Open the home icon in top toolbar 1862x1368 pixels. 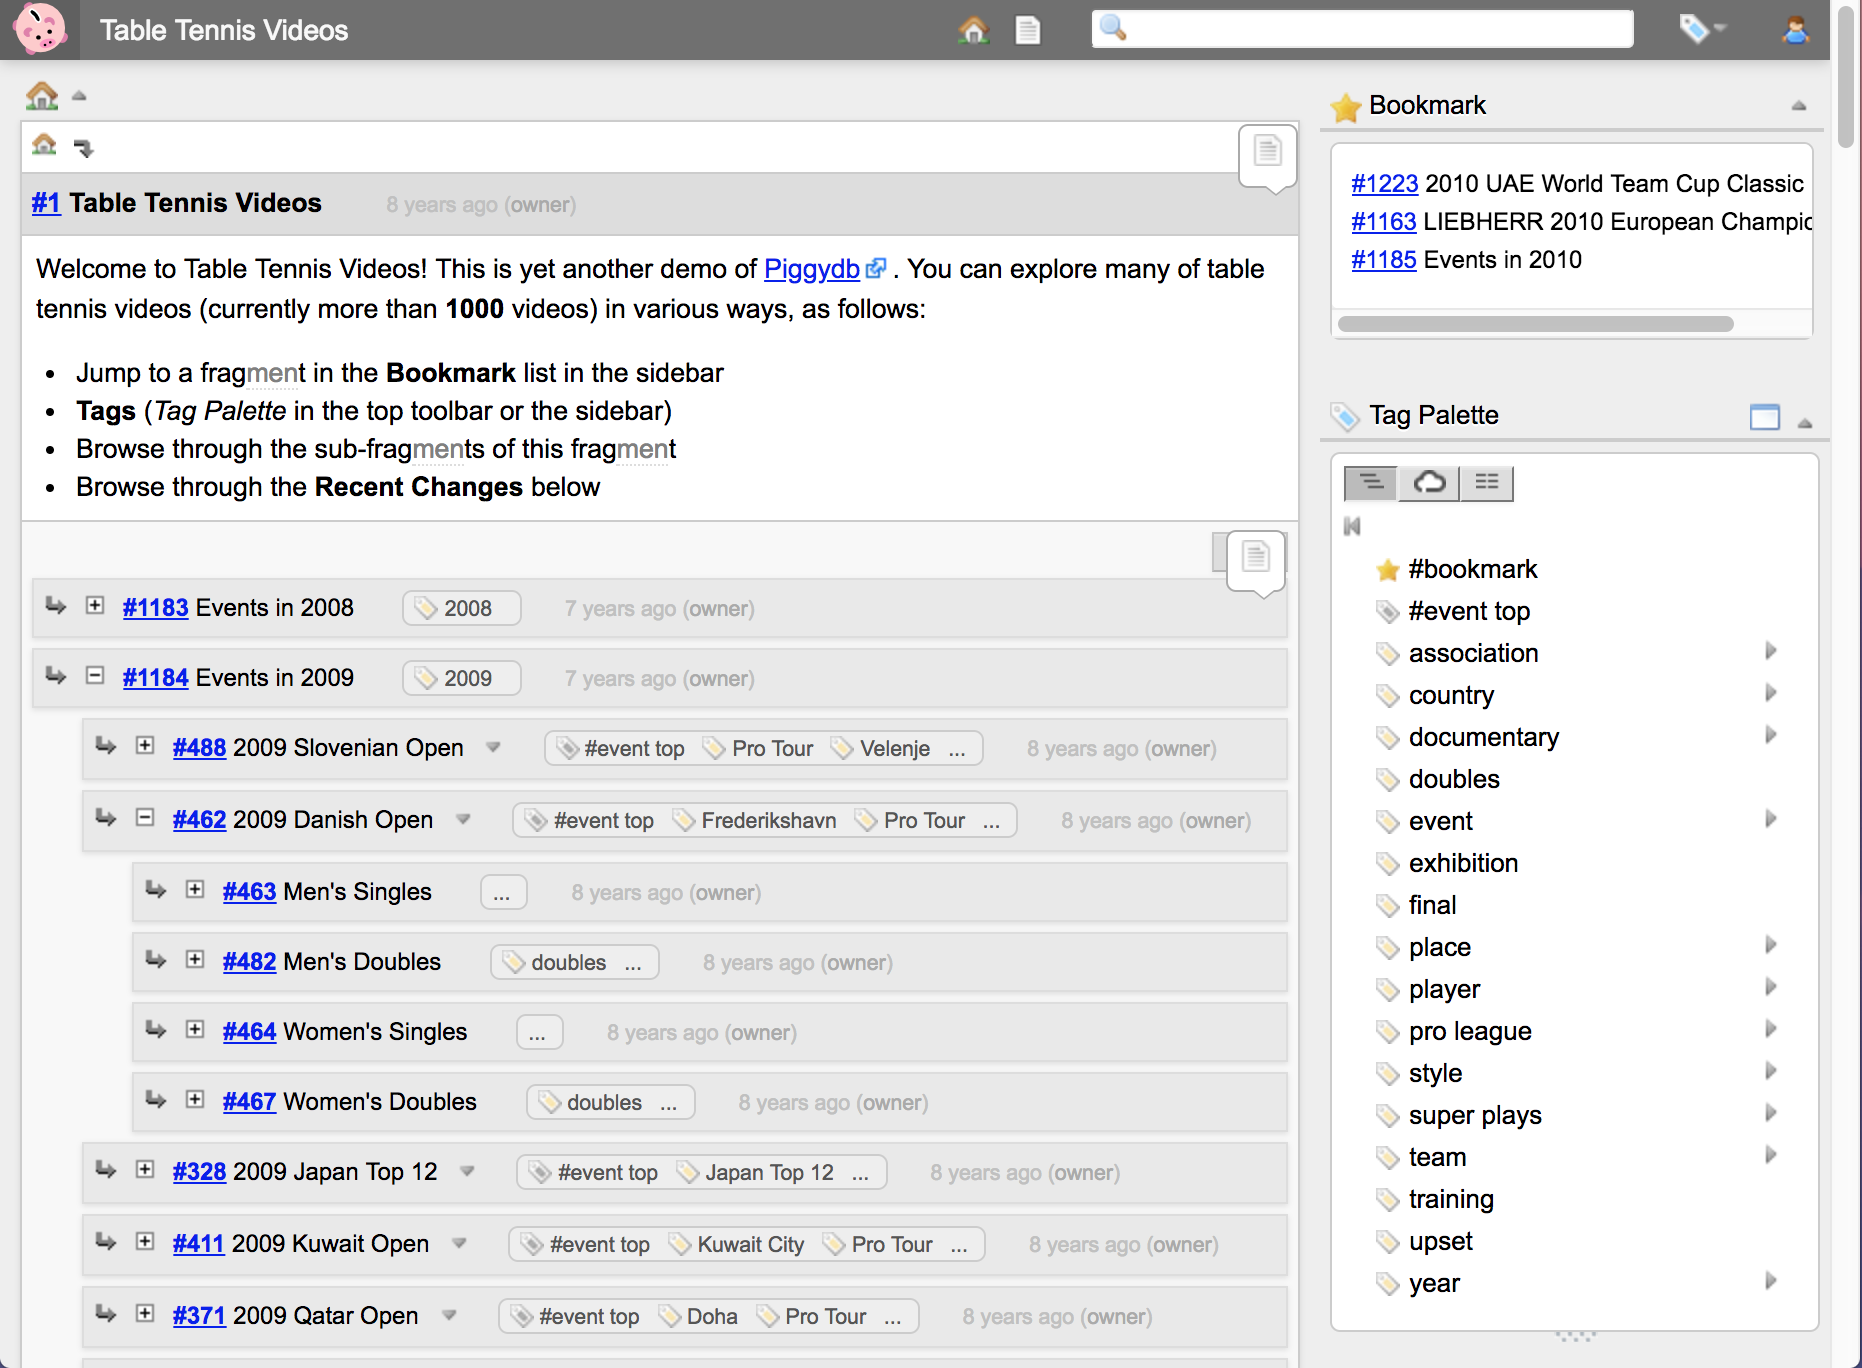(x=972, y=30)
